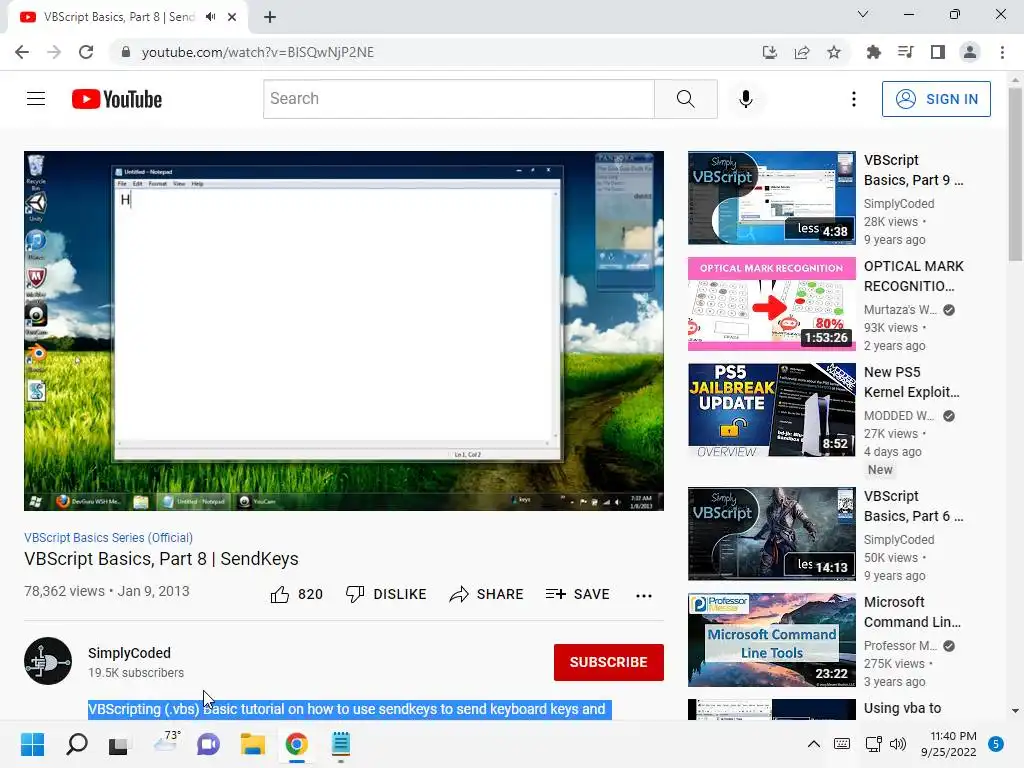Go back in browser history
The width and height of the screenshot is (1024, 768).
tap(22, 52)
